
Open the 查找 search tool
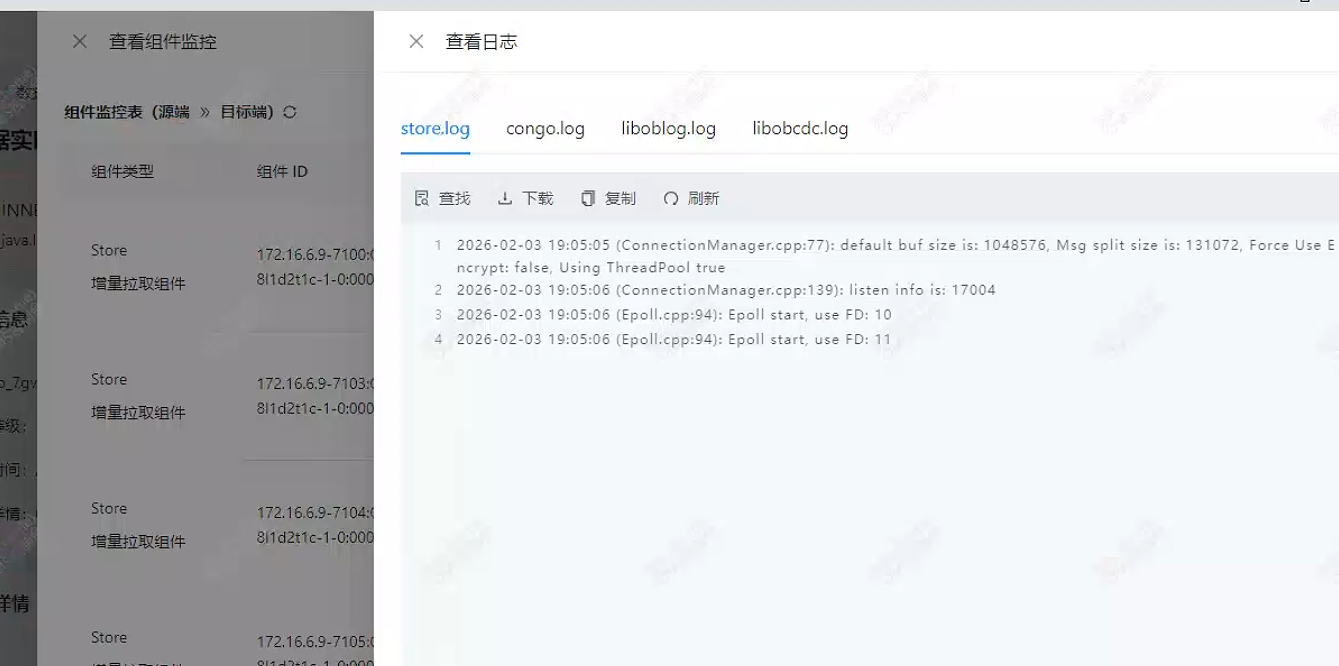[x=443, y=198]
